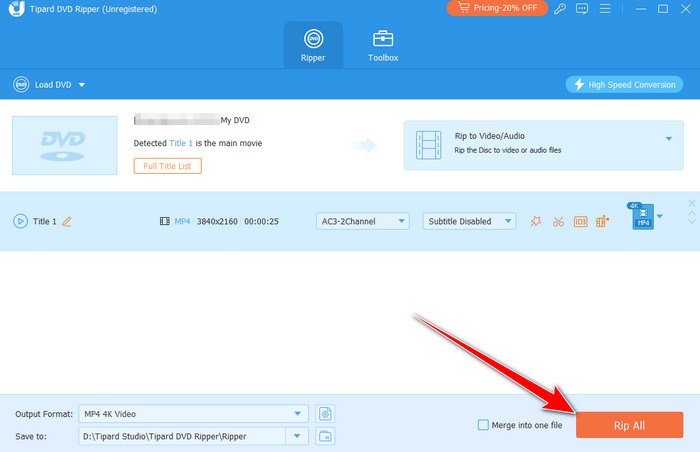Click the key register icon
The height and width of the screenshot is (452, 700).
click(x=560, y=8)
